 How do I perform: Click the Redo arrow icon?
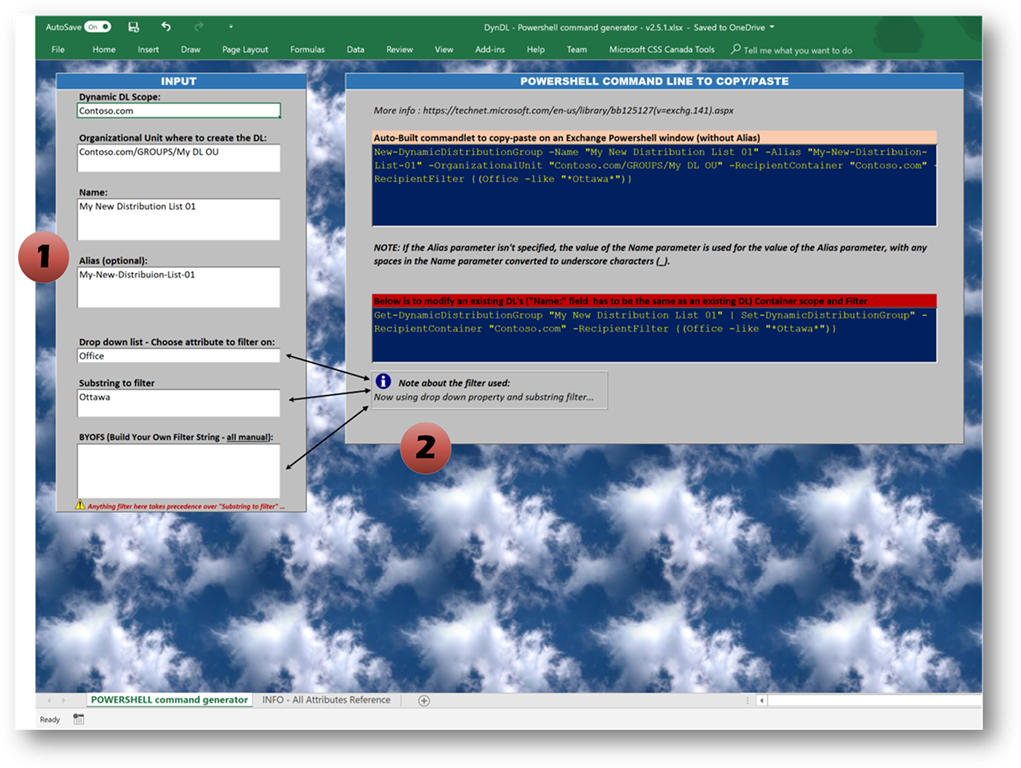(x=199, y=27)
